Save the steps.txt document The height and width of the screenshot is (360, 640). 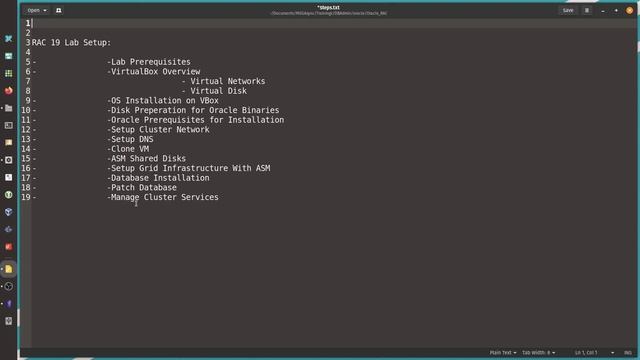(568, 10)
